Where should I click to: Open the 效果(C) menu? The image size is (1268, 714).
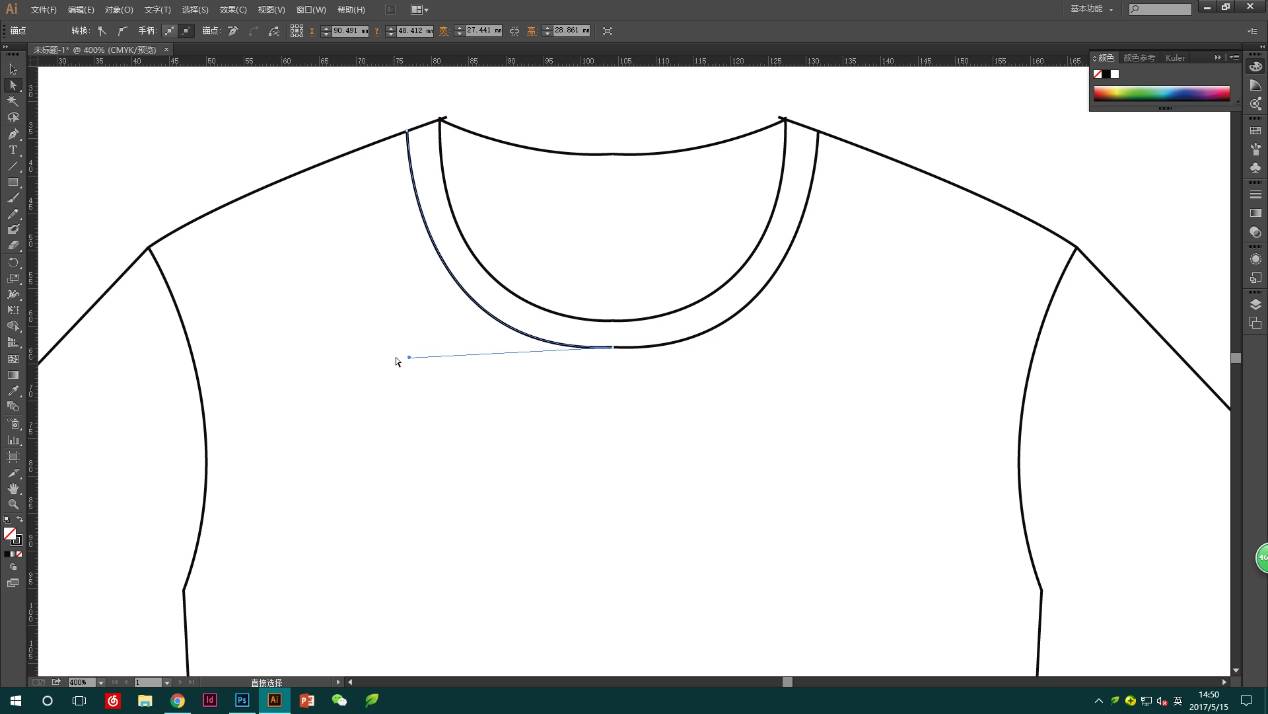point(233,9)
